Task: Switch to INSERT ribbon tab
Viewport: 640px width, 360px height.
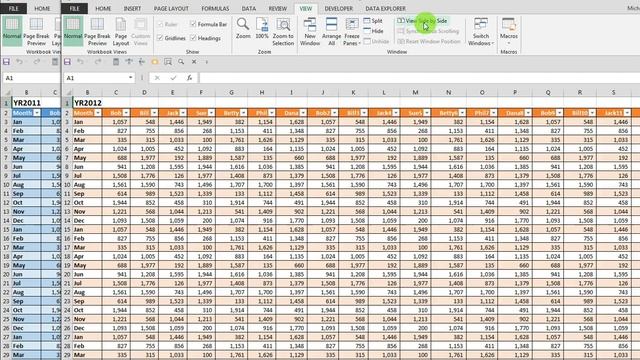Action: 132,8
